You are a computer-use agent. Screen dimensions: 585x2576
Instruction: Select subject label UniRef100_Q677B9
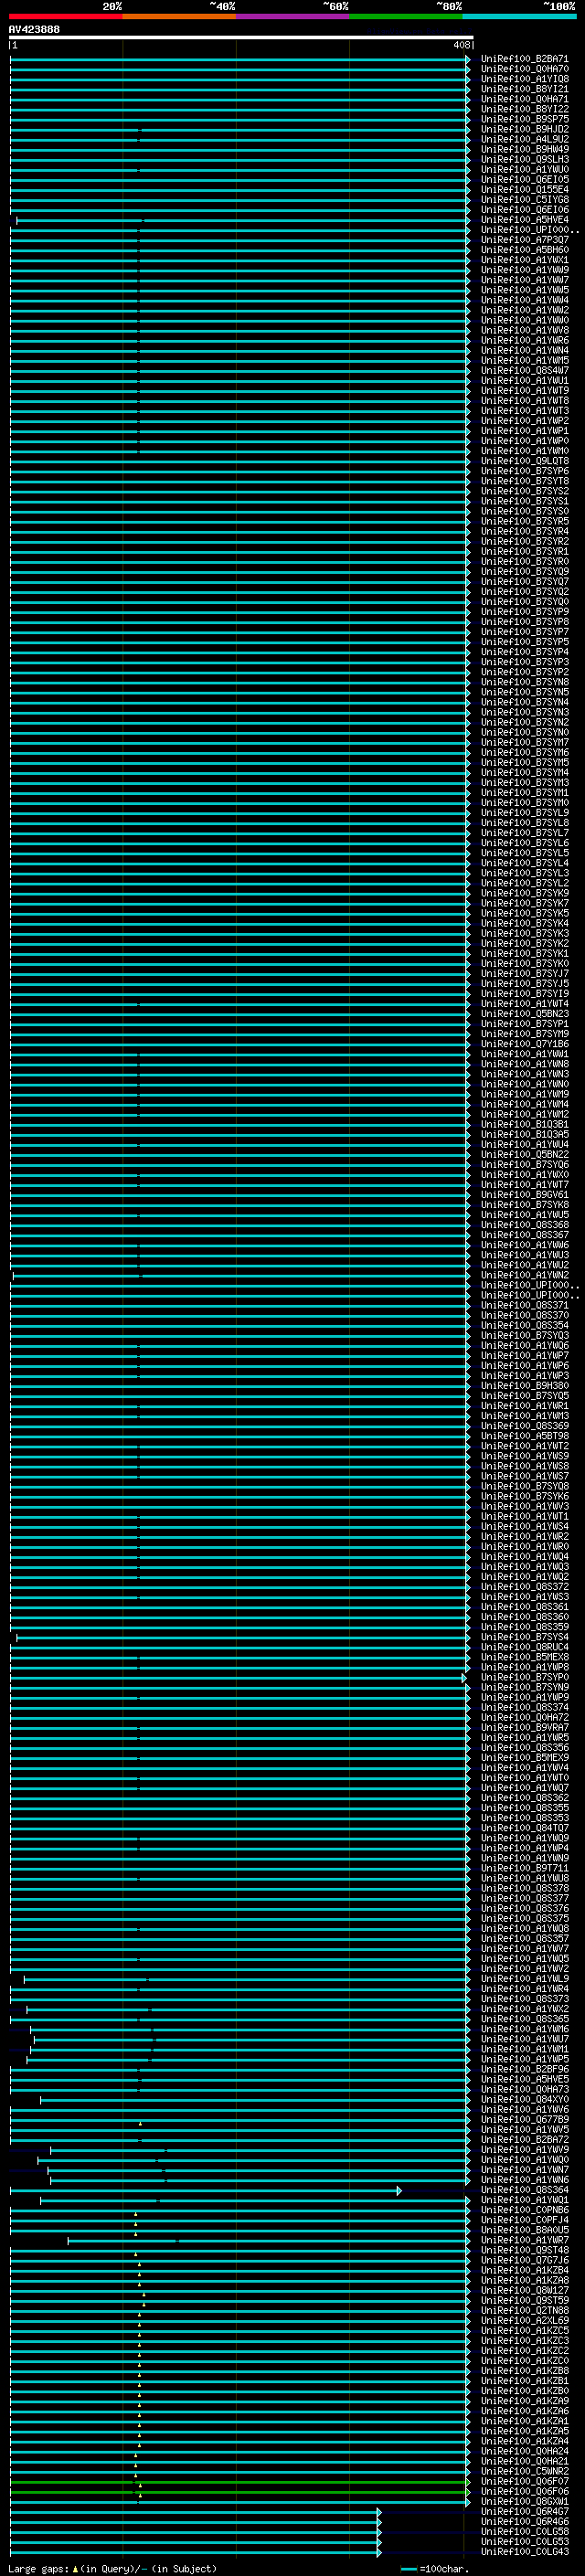525,2120
